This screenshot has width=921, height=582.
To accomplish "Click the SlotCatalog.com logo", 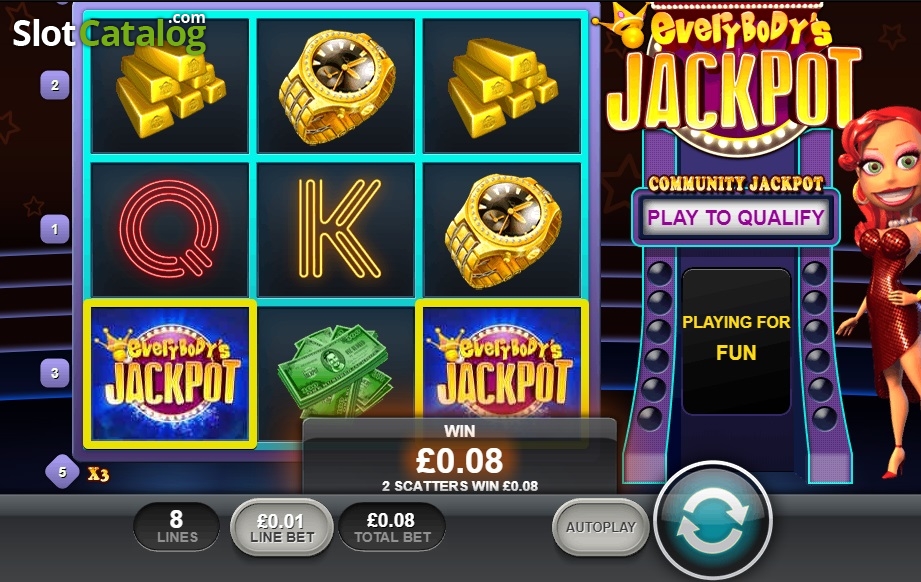I will coord(110,32).
